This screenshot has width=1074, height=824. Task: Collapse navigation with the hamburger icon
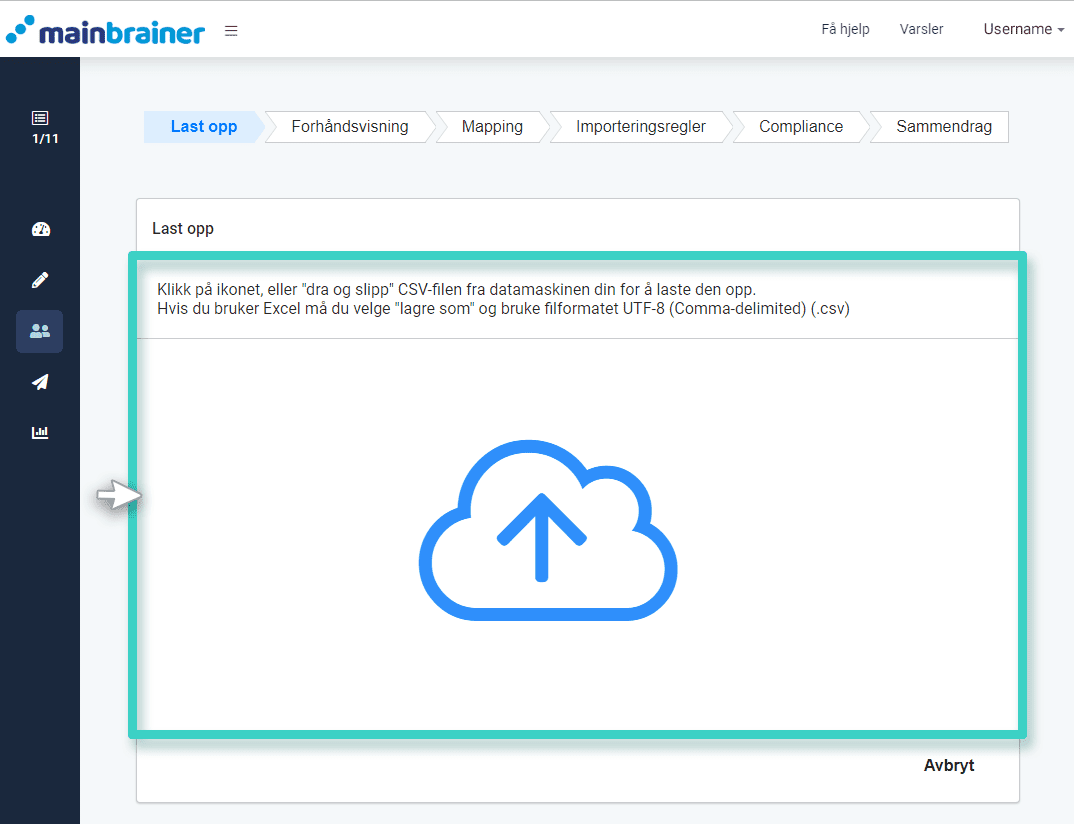pyautogui.click(x=231, y=30)
